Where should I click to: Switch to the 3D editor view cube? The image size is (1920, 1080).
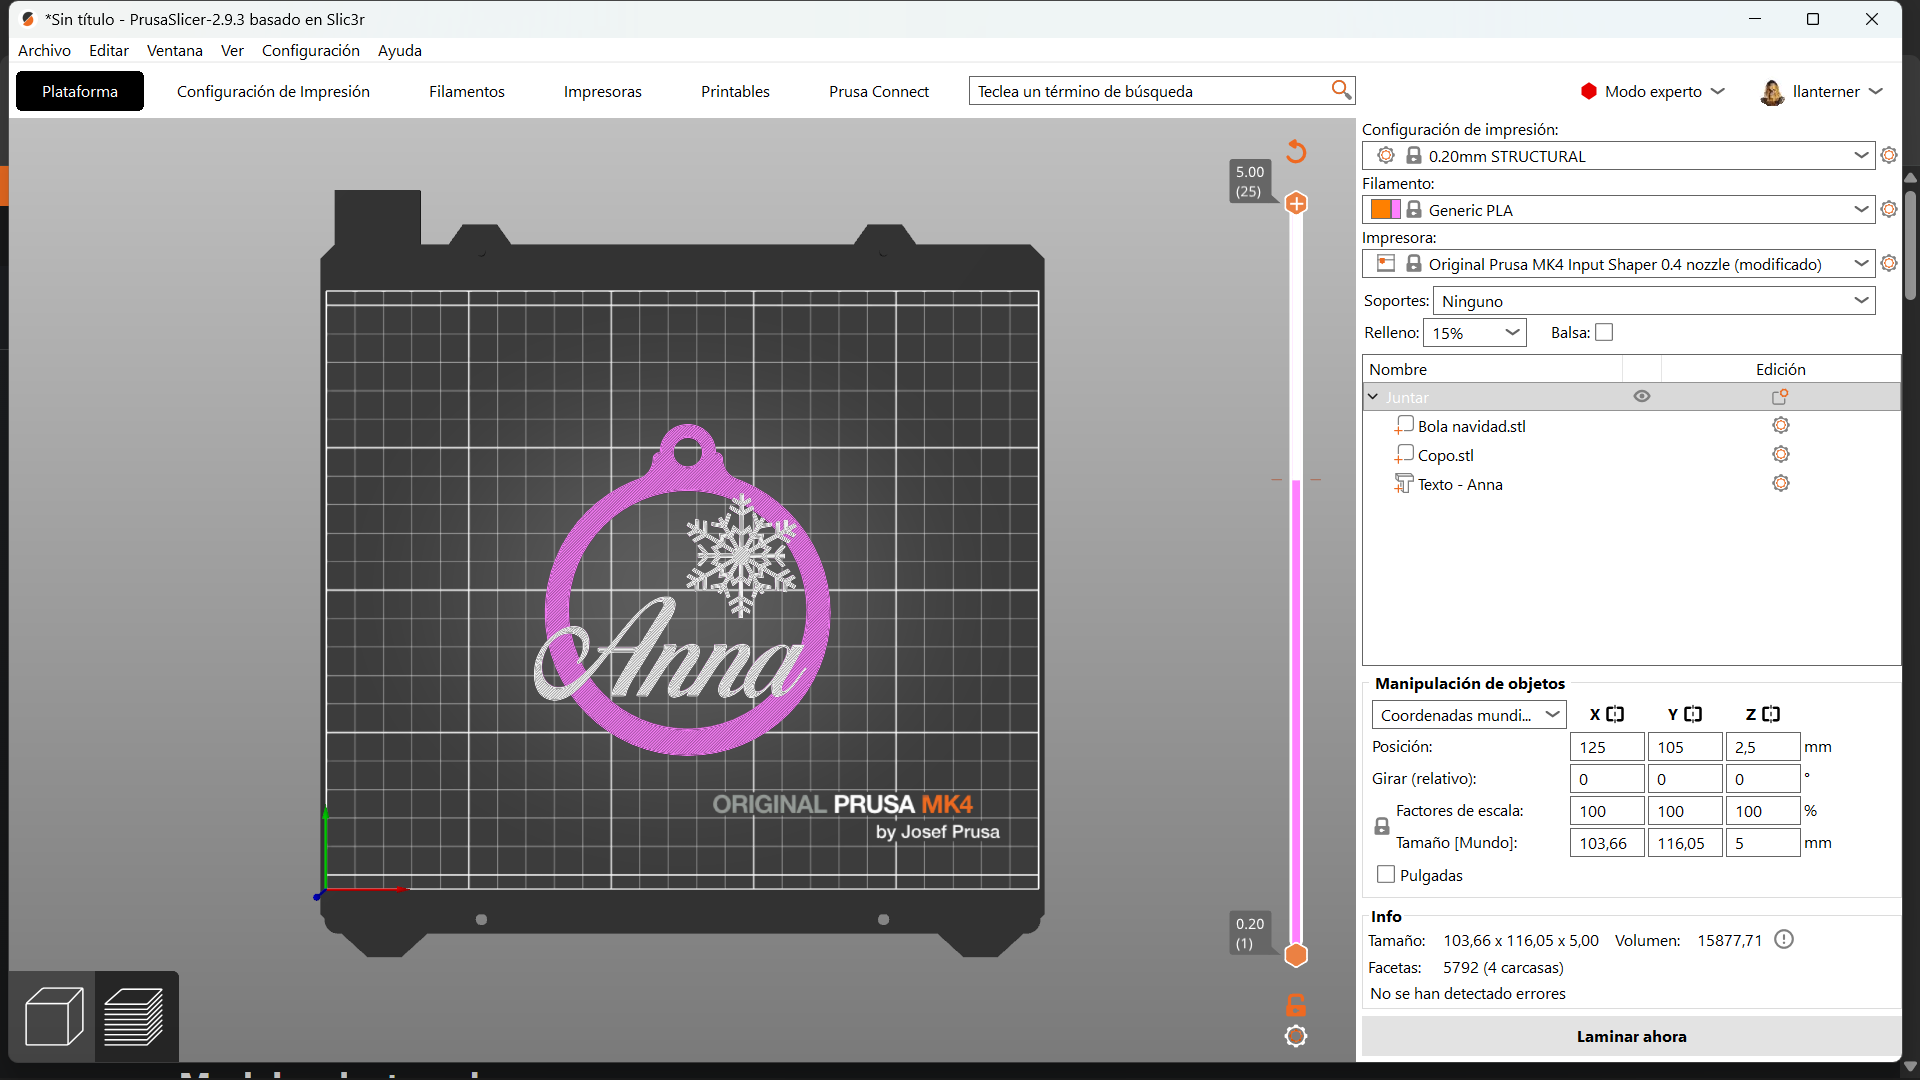53,1016
